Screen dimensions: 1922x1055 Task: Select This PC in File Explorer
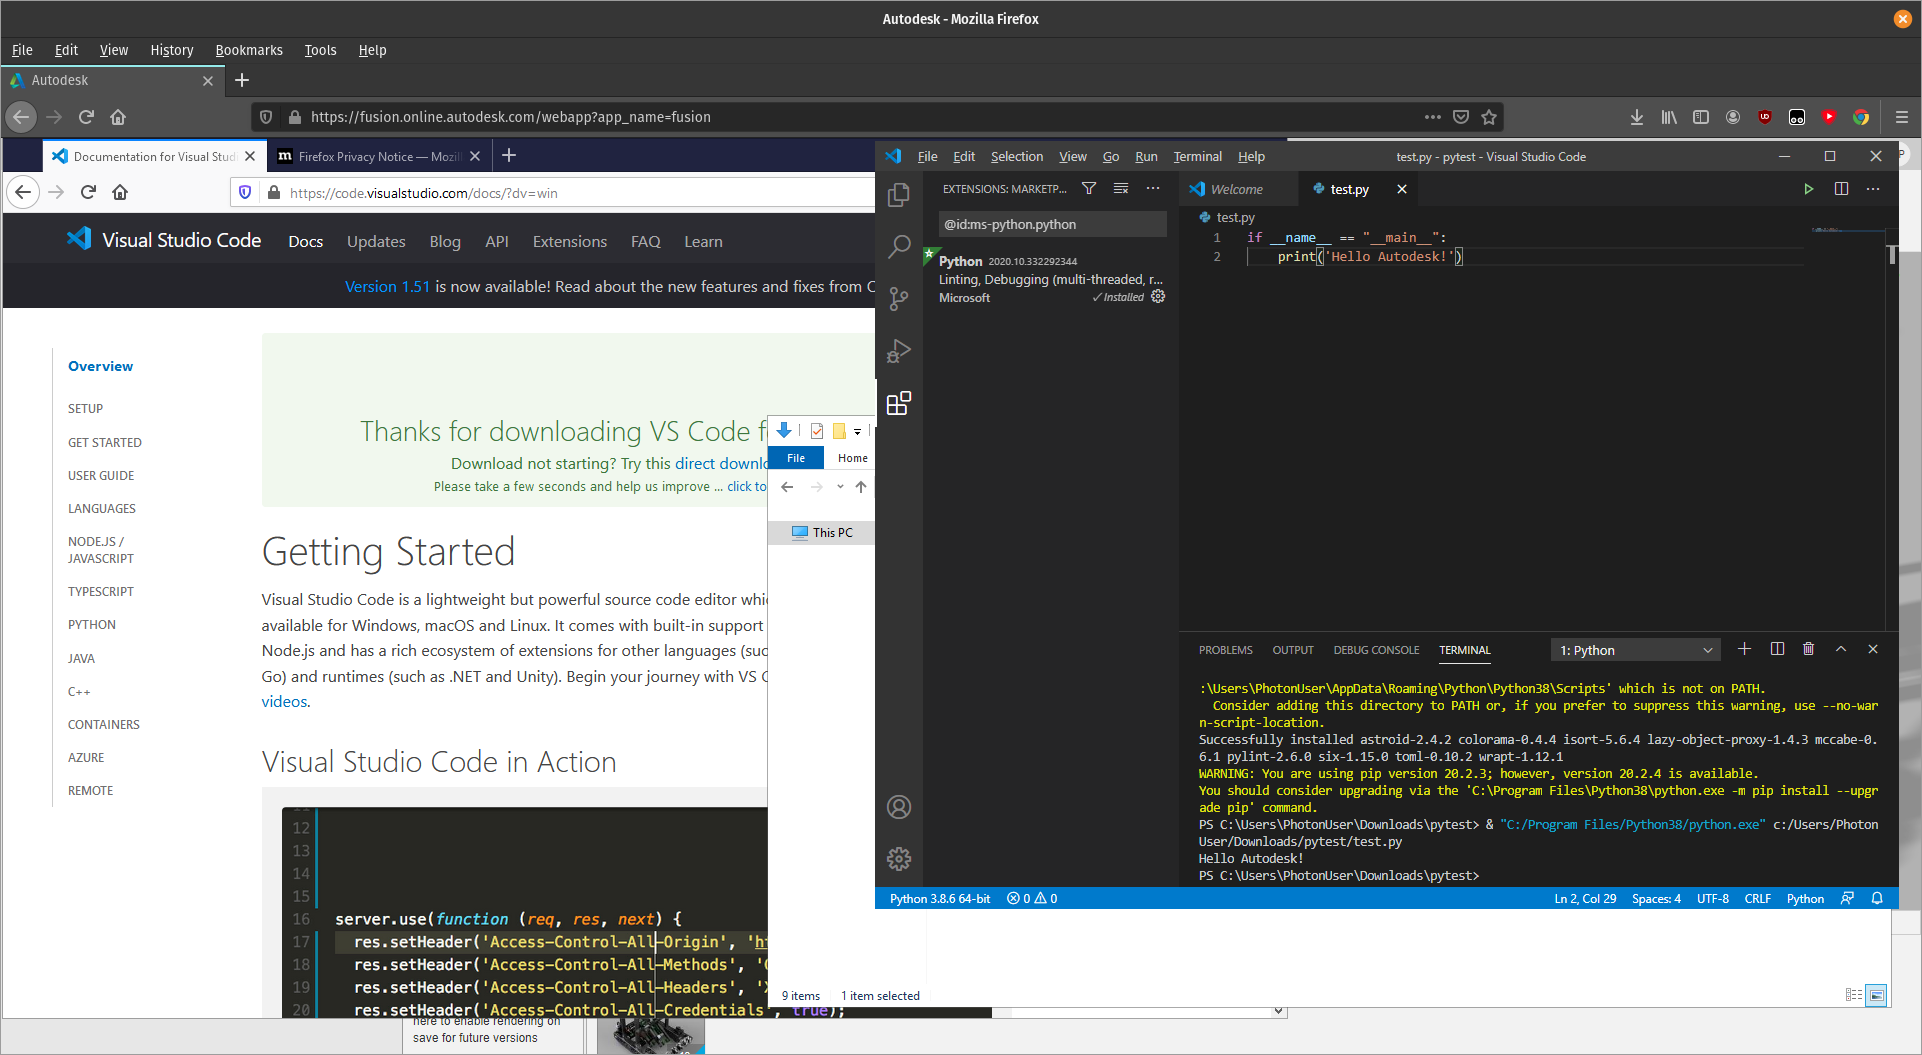[822, 532]
